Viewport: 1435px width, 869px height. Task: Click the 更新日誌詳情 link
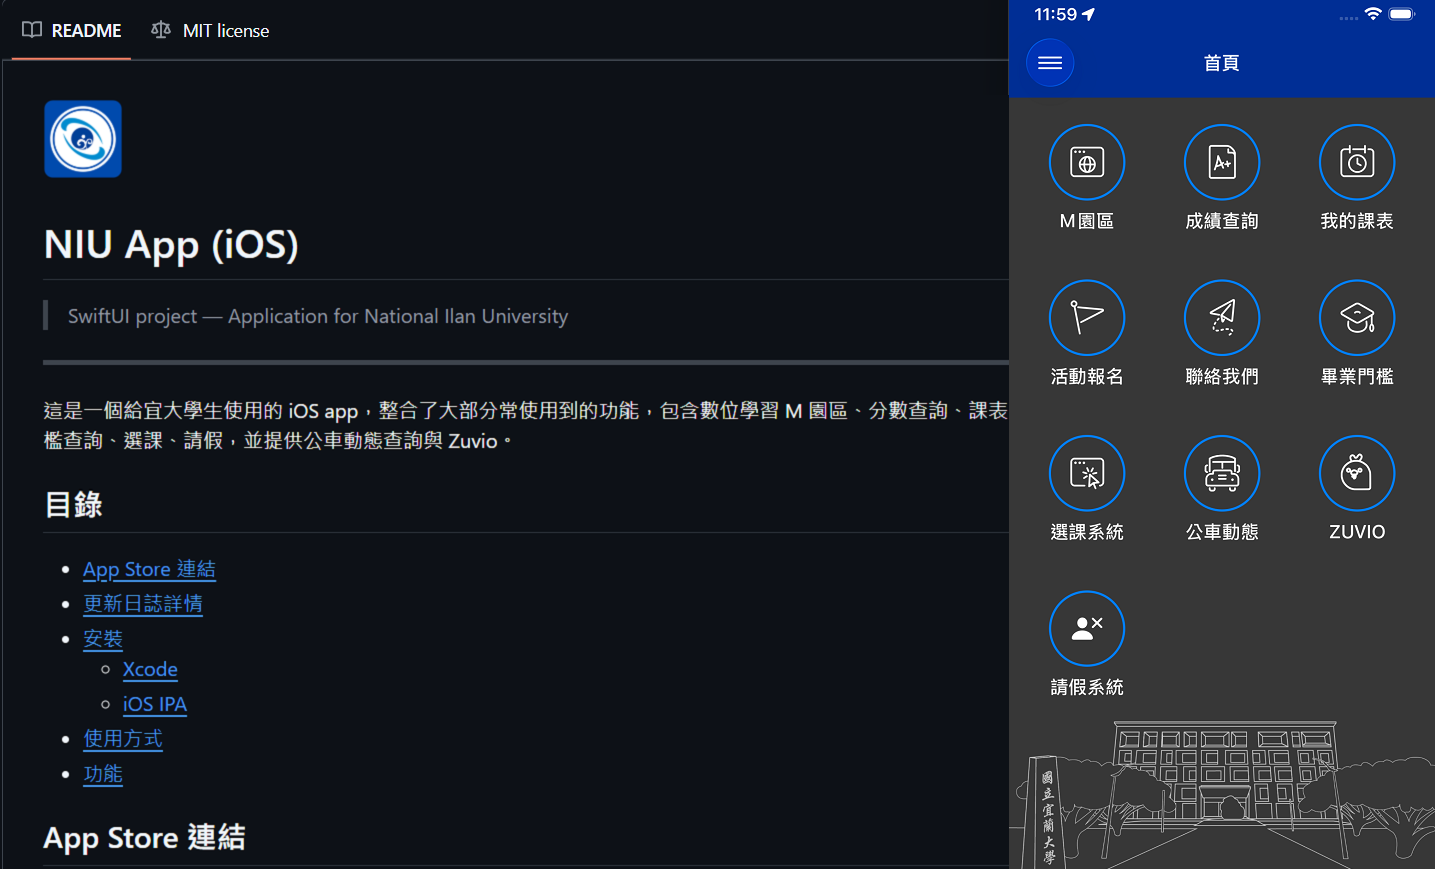pyautogui.click(x=143, y=604)
